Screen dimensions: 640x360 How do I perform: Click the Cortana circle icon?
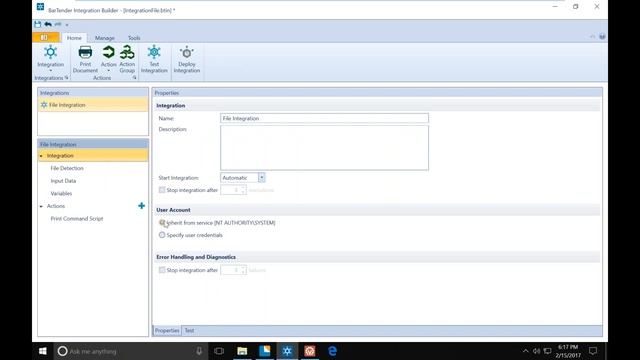coord(62,351)
